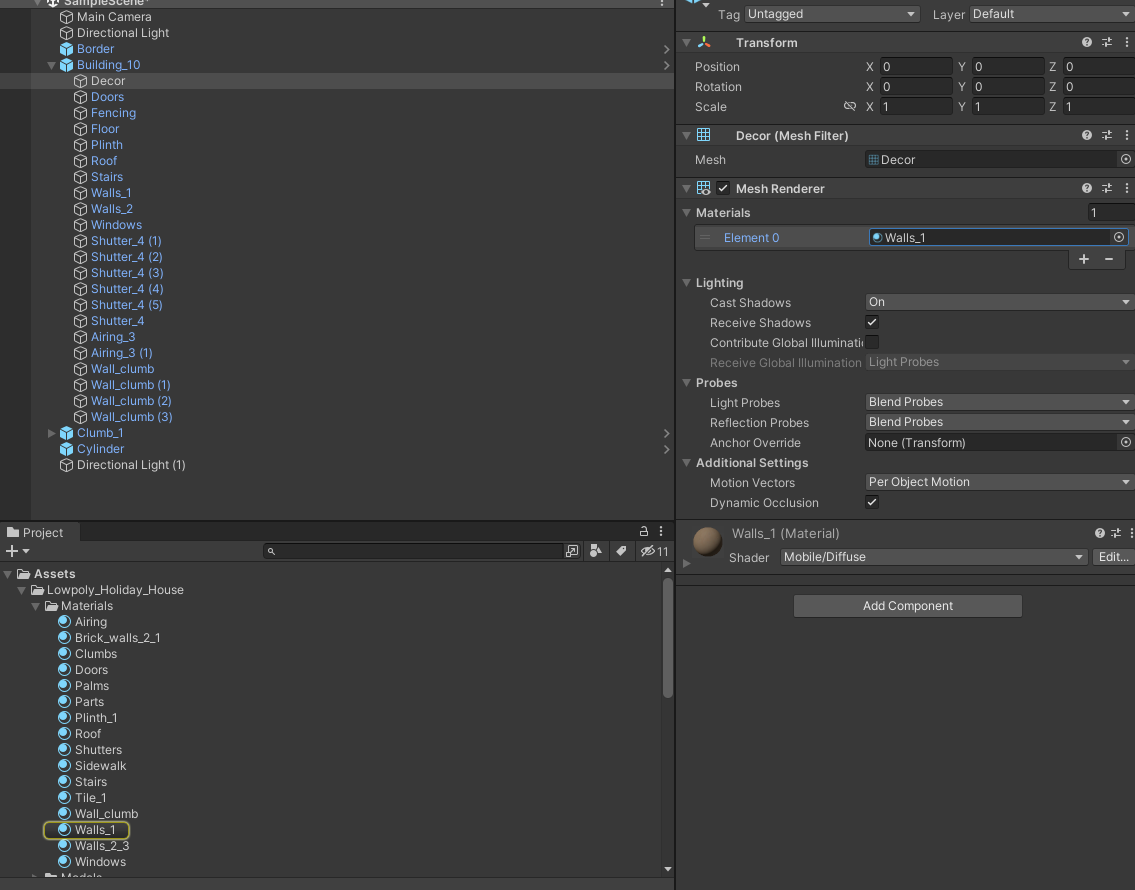The image size is (1135, 890).
Task: Open the Cast Shadows dropdown
Action: pyautogui.click(x=998, y=302)
